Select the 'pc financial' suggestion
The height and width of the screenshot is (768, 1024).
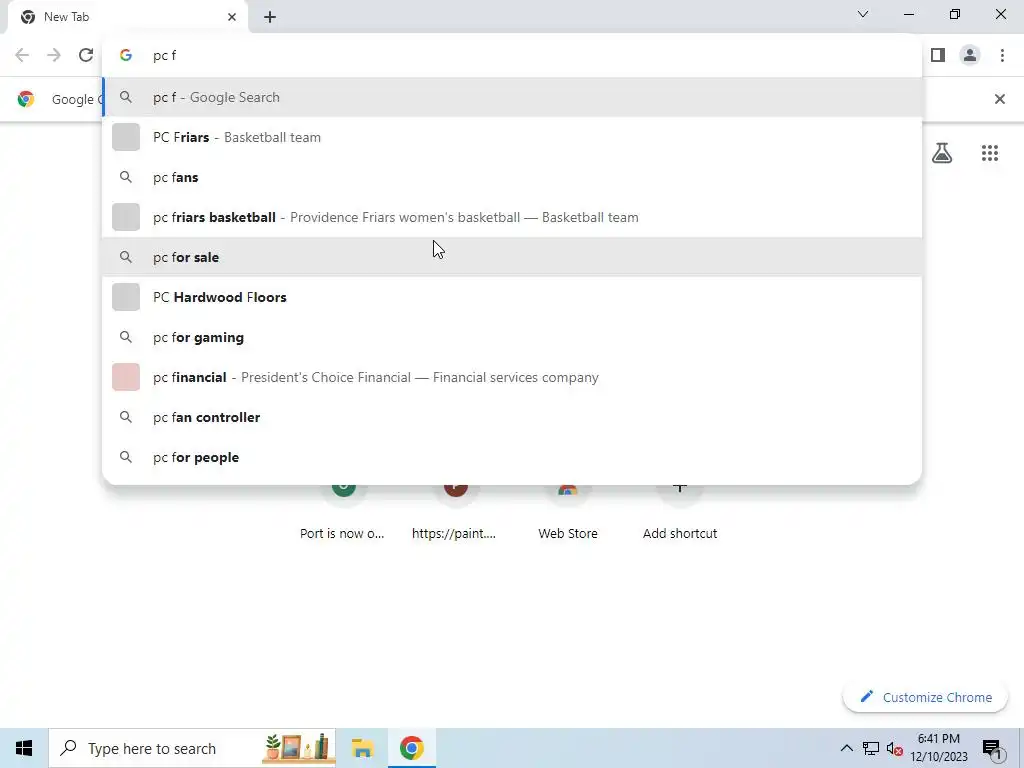(512, 377)
